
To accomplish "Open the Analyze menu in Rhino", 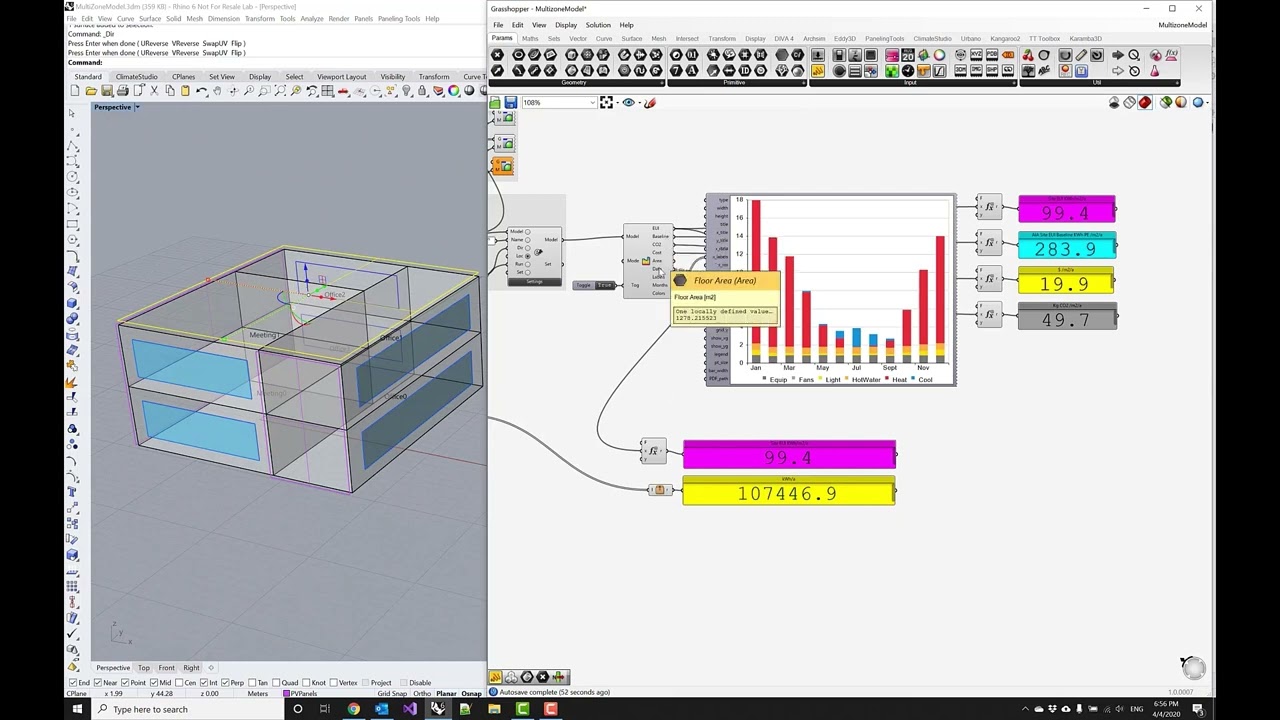I will (311, 18).
